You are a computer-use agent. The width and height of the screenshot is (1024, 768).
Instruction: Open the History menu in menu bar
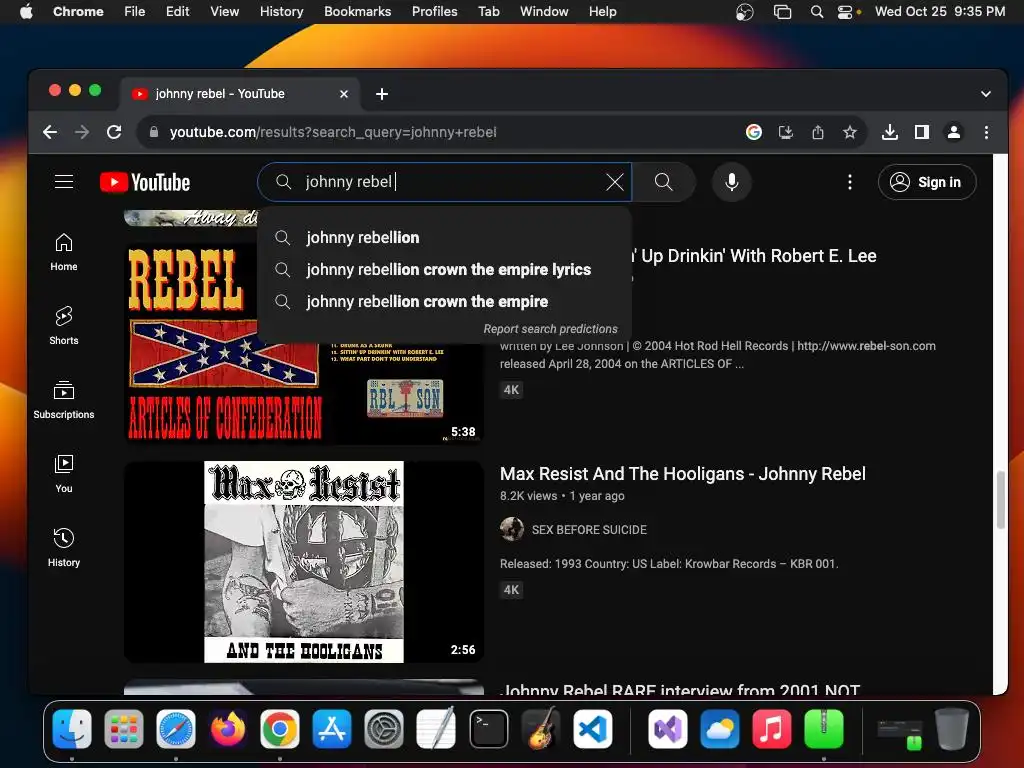[x=281, y=11]
